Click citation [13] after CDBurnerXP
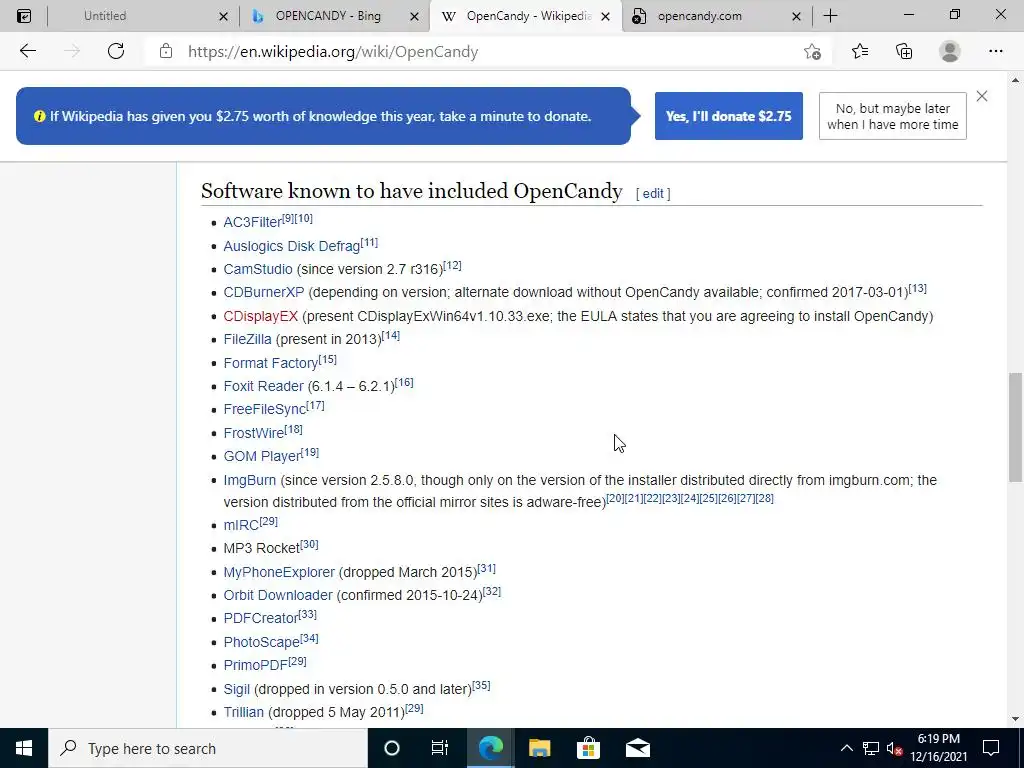1024x768 pixels. point(918,288)
